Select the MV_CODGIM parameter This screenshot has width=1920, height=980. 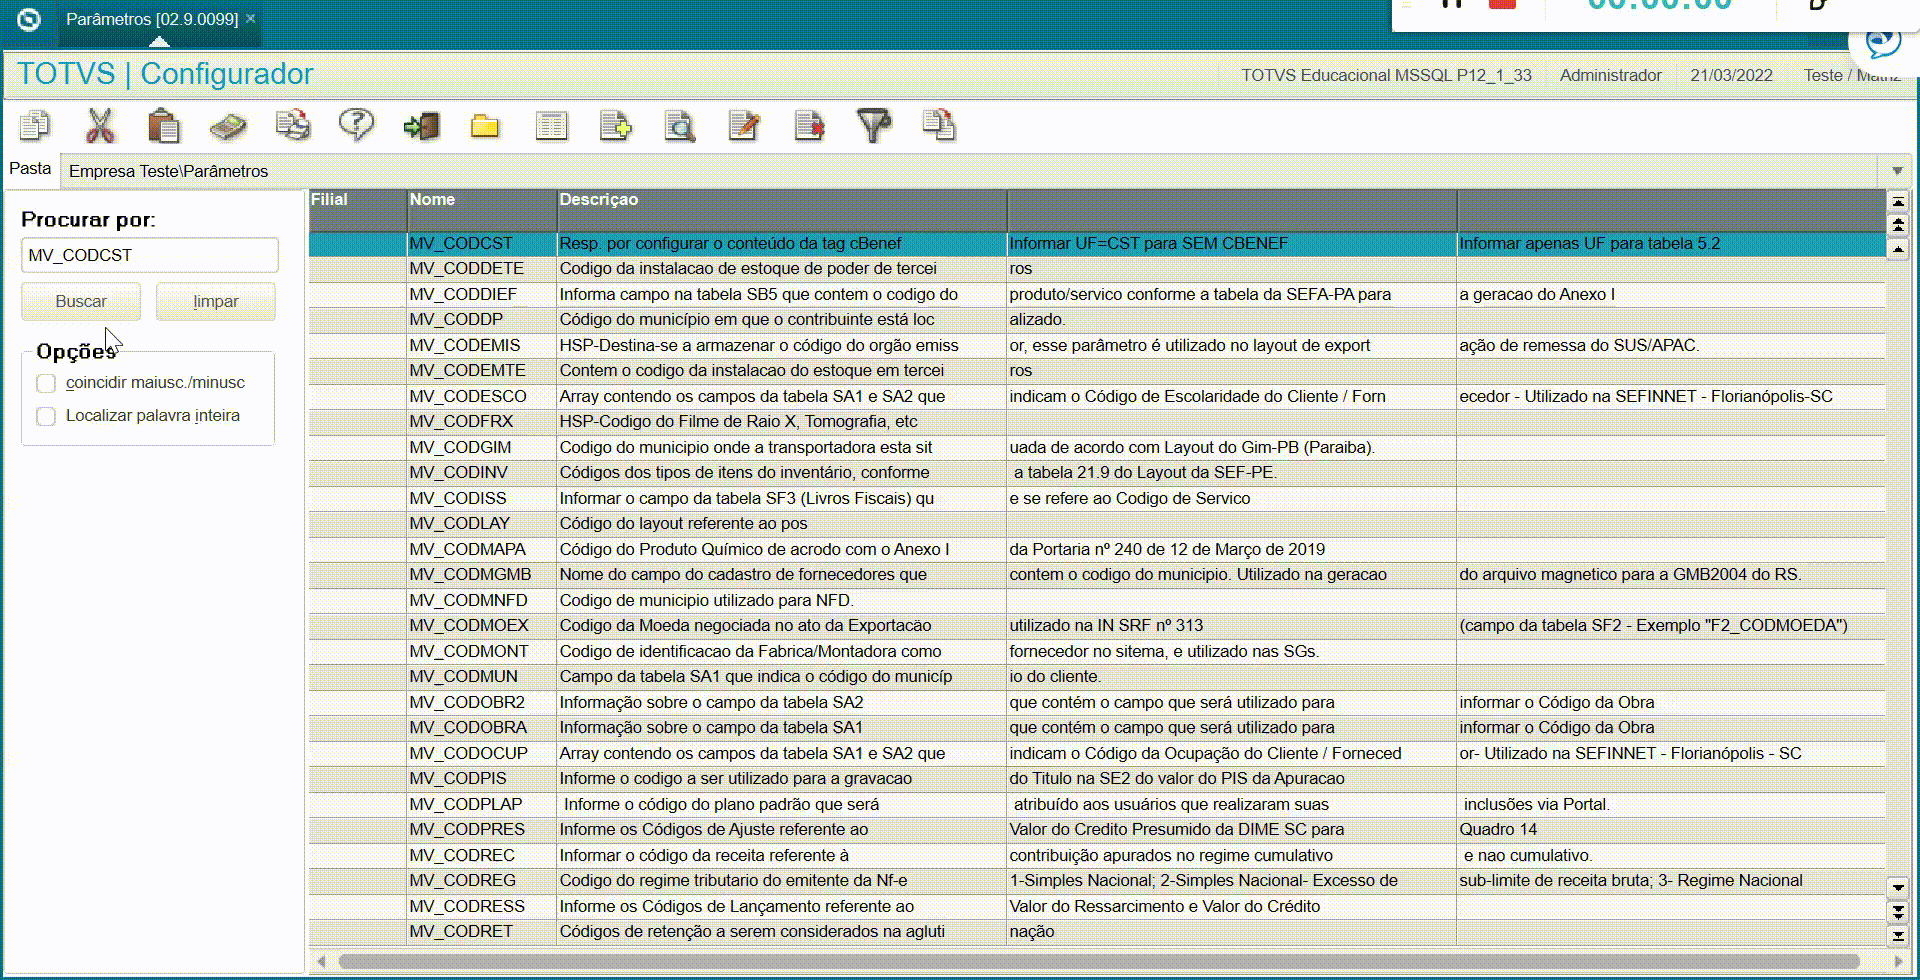tap(1097, 447)
